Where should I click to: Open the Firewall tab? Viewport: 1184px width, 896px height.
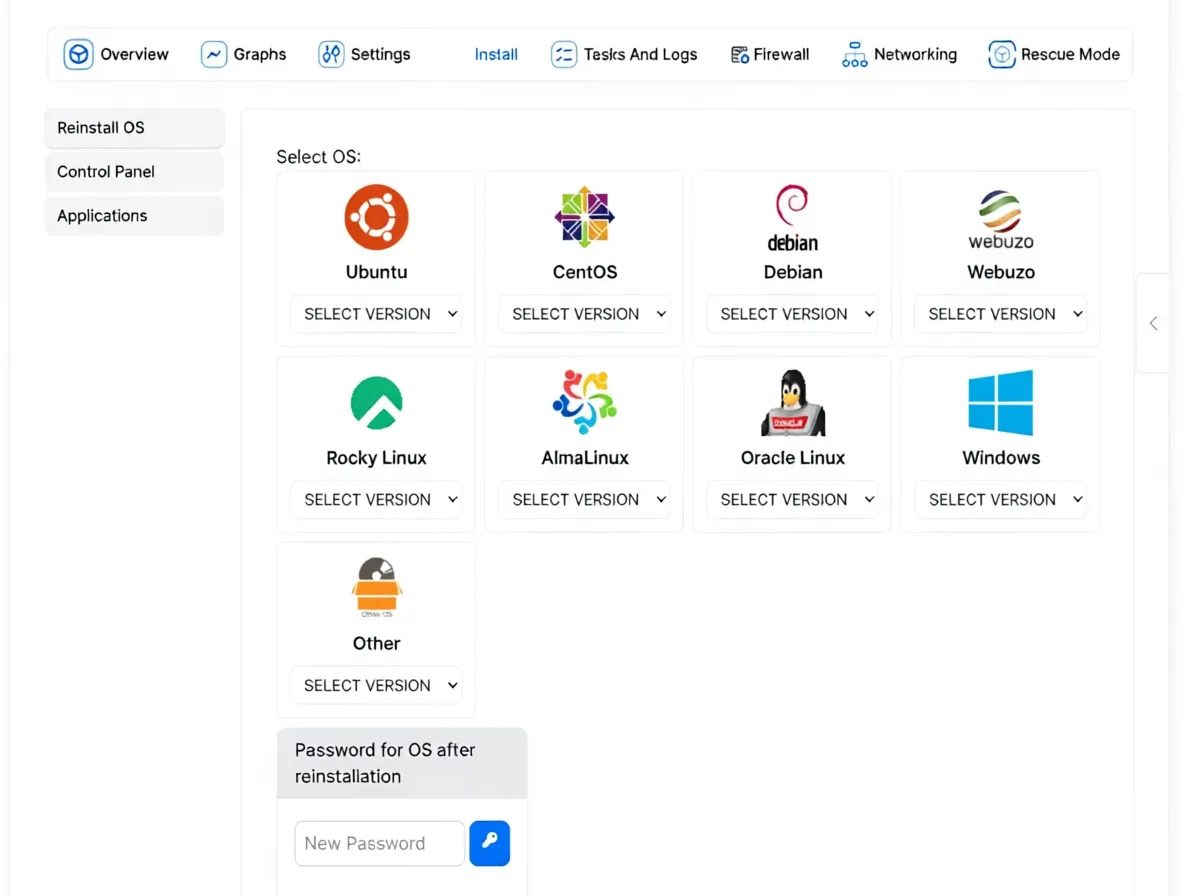coord(770,54)
